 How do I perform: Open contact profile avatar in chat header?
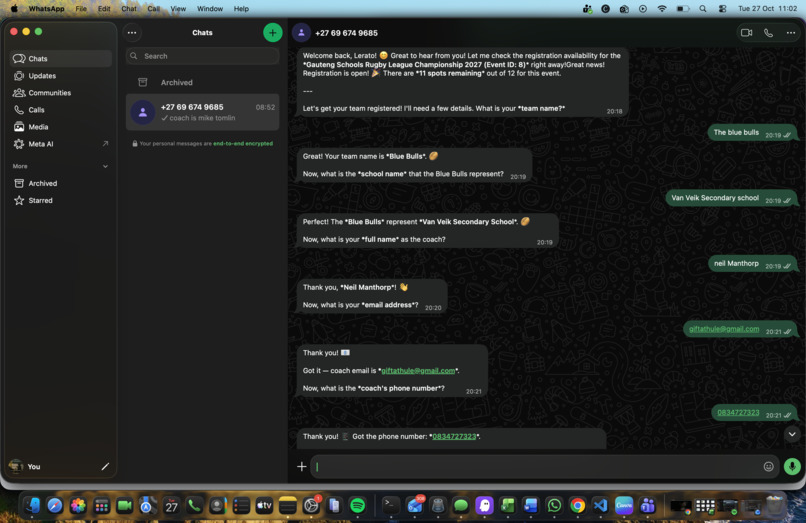pyautogui.click(x=301, y=32)
